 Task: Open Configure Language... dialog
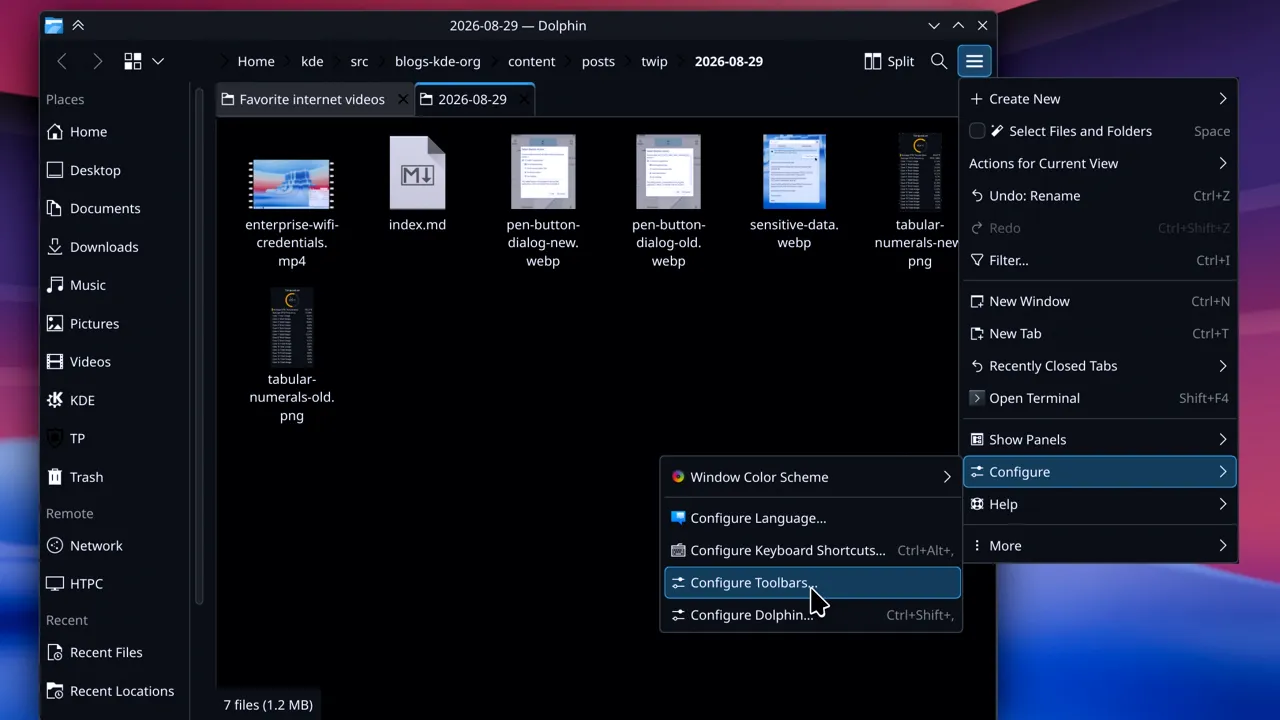click(812, 518)
